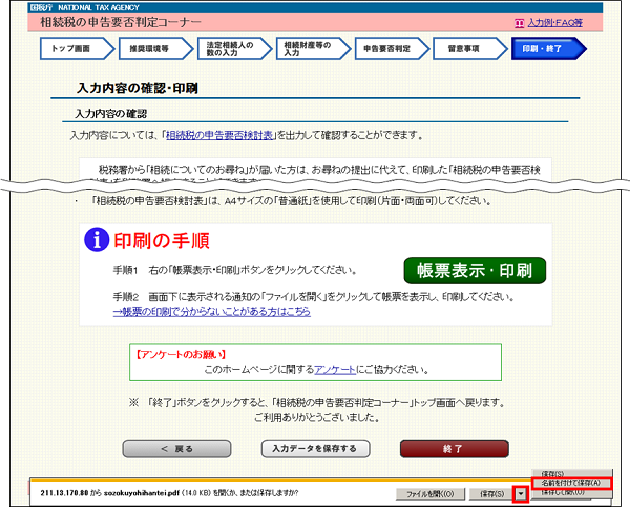Click the 印刷・終了 step
The image size is (630, 507).
click(x=549, y=49)
